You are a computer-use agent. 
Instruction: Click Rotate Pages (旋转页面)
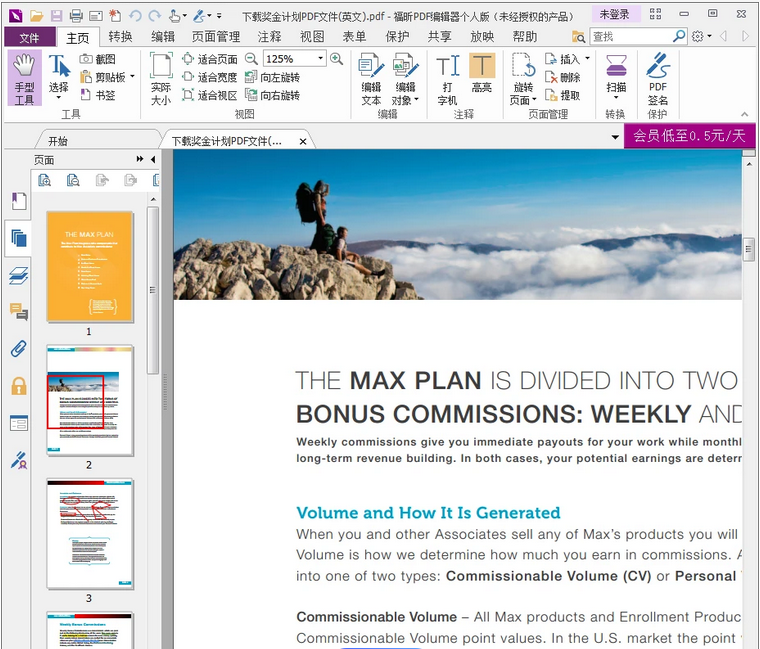click(523, 79)
